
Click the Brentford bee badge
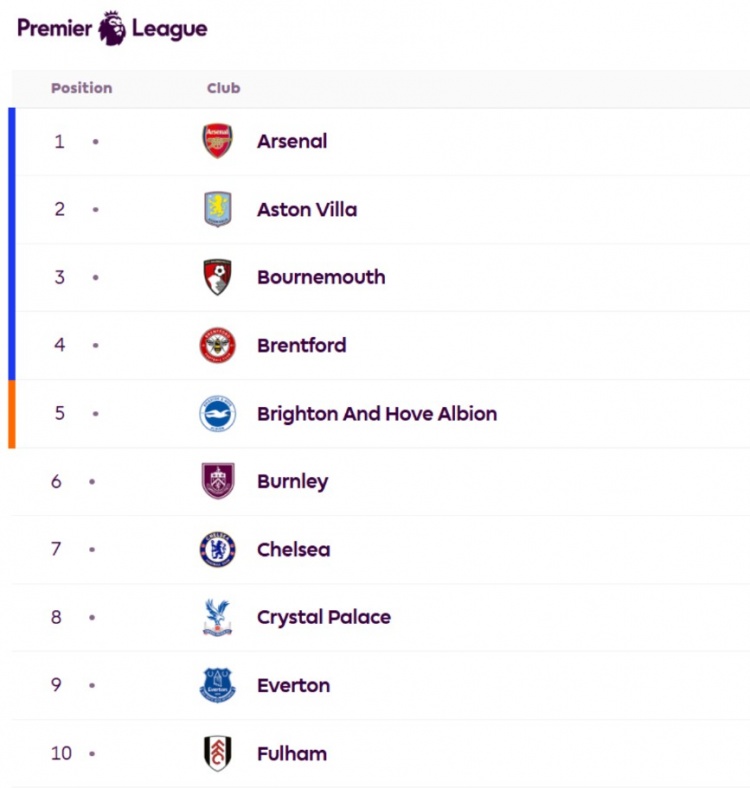point(217,345)
